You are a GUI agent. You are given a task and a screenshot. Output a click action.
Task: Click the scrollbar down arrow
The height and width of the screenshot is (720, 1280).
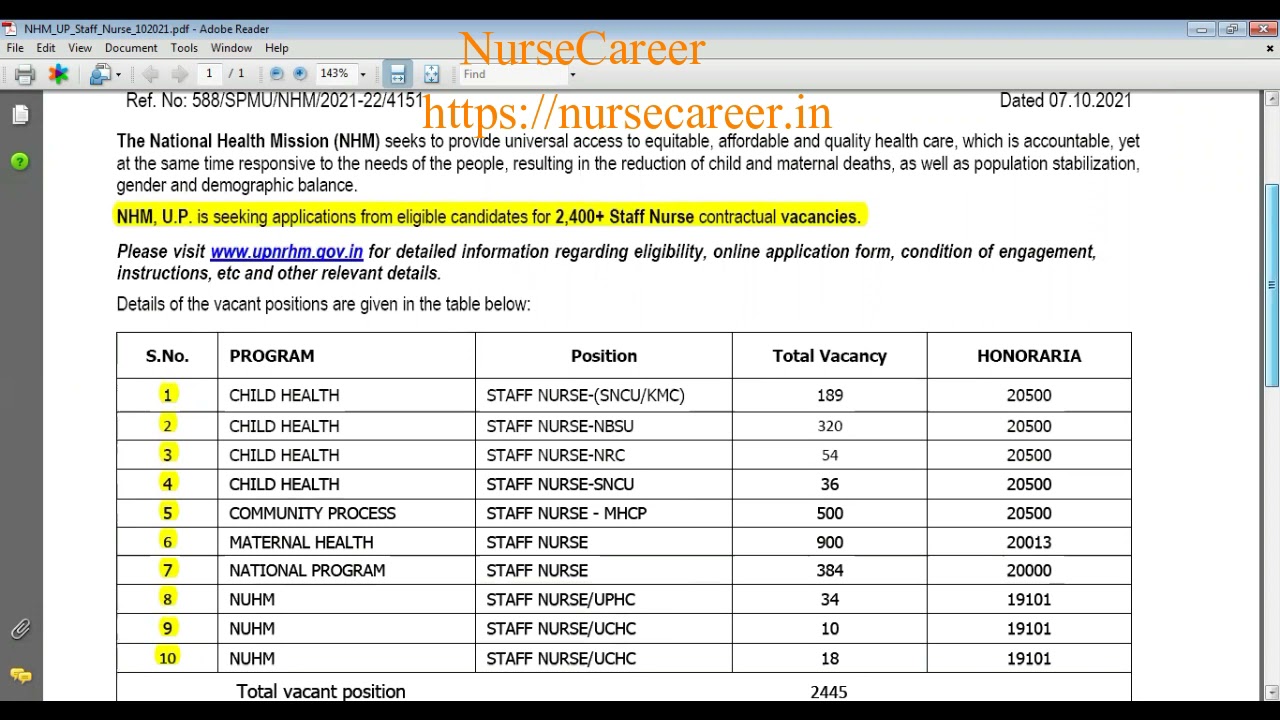(x=1271, y=692)
